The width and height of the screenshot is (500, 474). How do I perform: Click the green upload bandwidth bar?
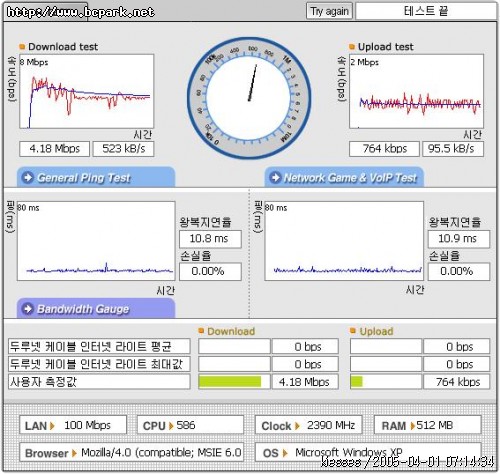tap(356, 382)
